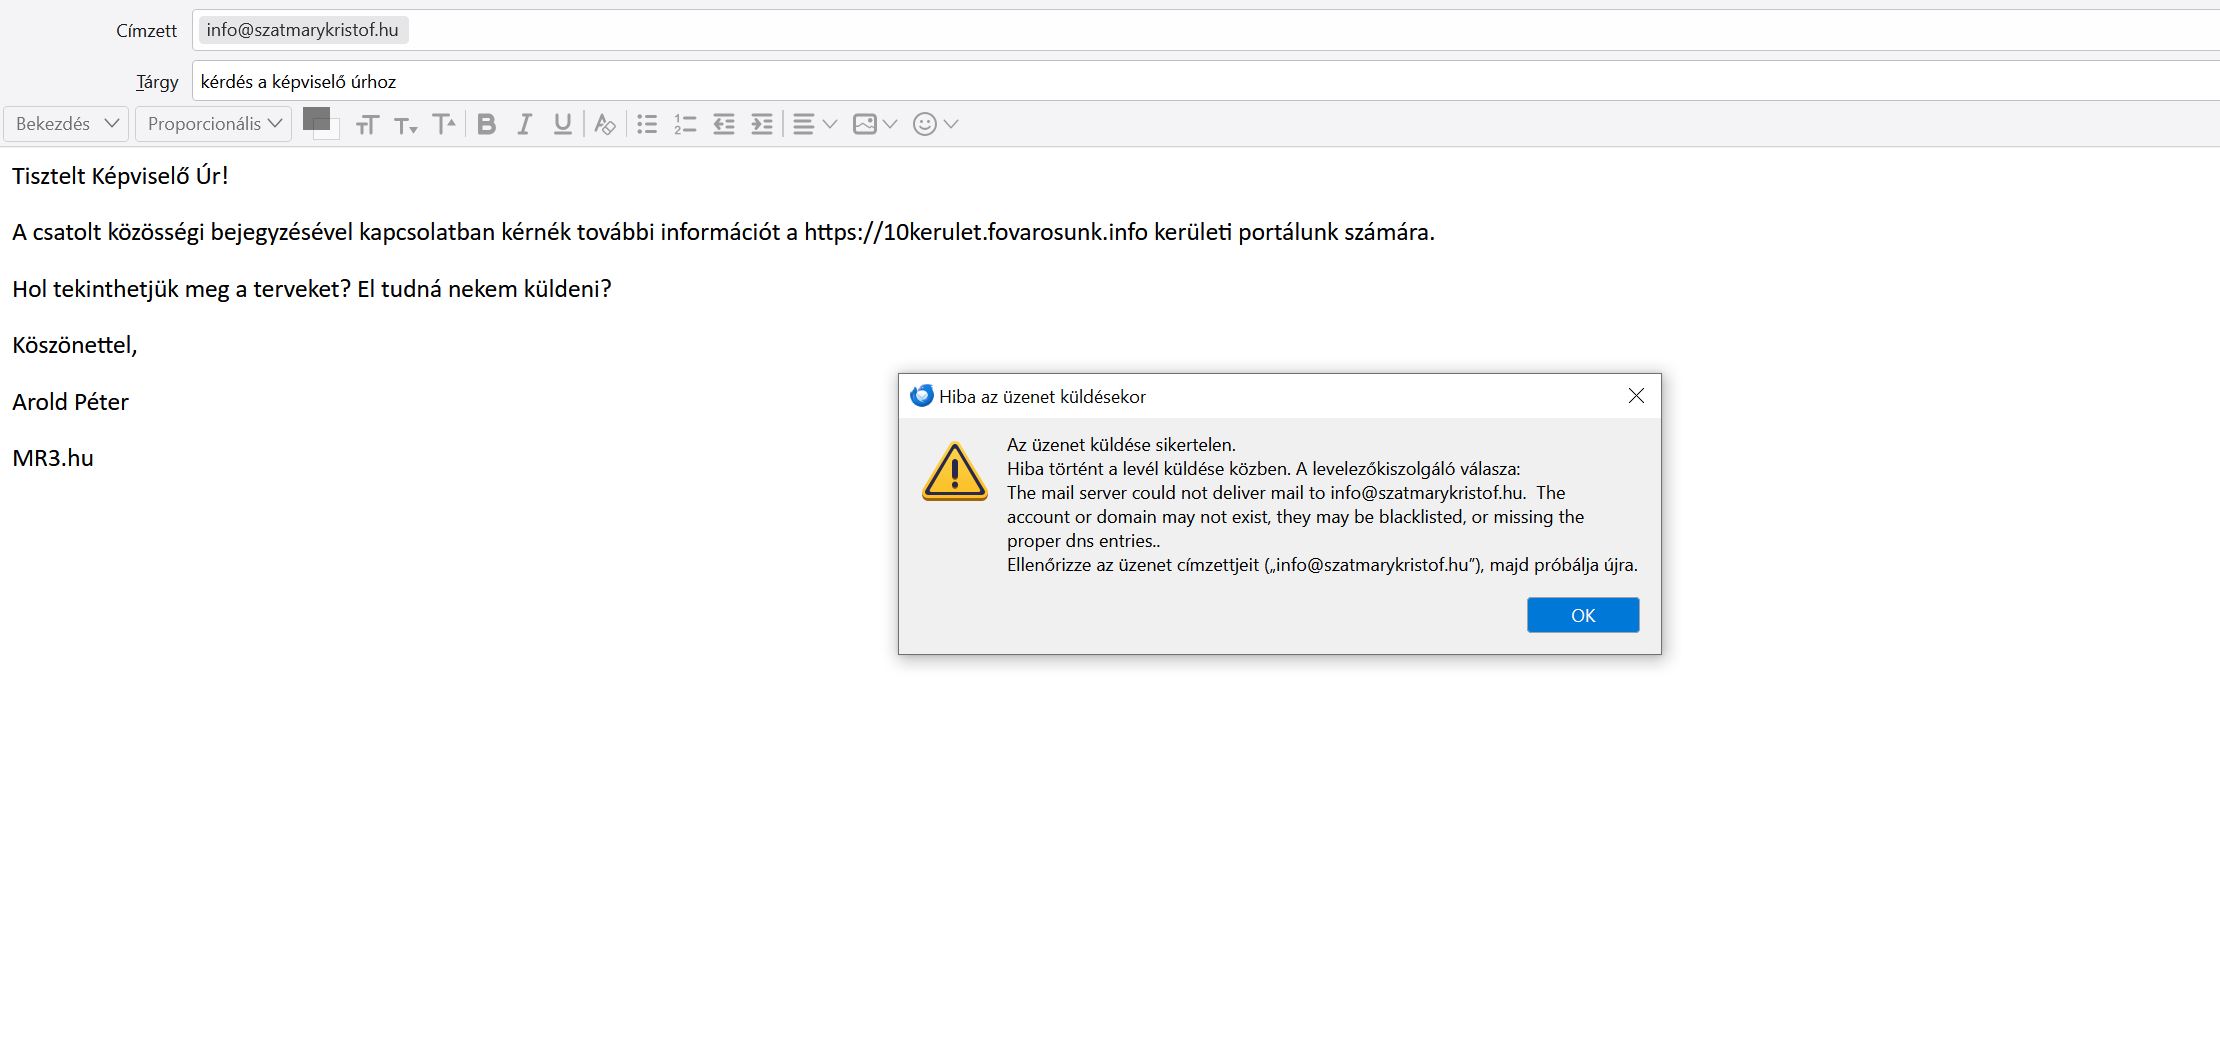Click the decrease font size icon
The width and height of the screenshot is (2220, 1050).
coord(405,125)
